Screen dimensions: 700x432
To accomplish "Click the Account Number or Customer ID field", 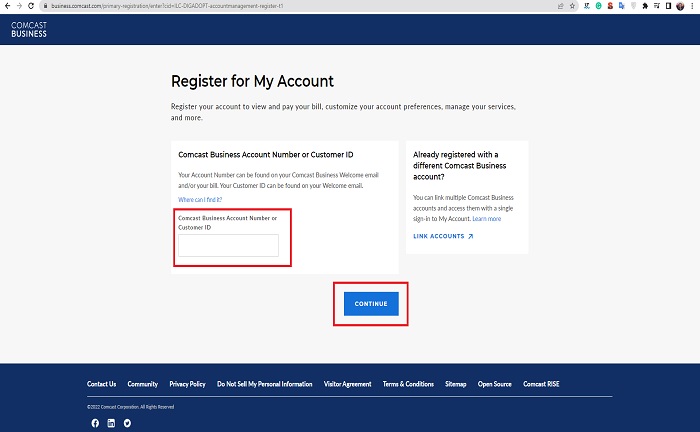I will [229, 245].
